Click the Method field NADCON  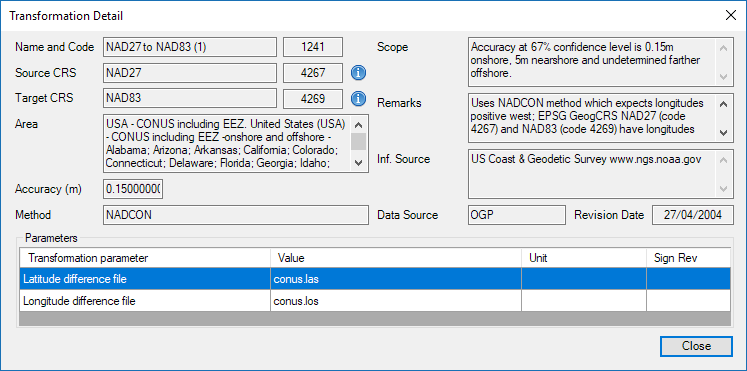coord(236,215)
